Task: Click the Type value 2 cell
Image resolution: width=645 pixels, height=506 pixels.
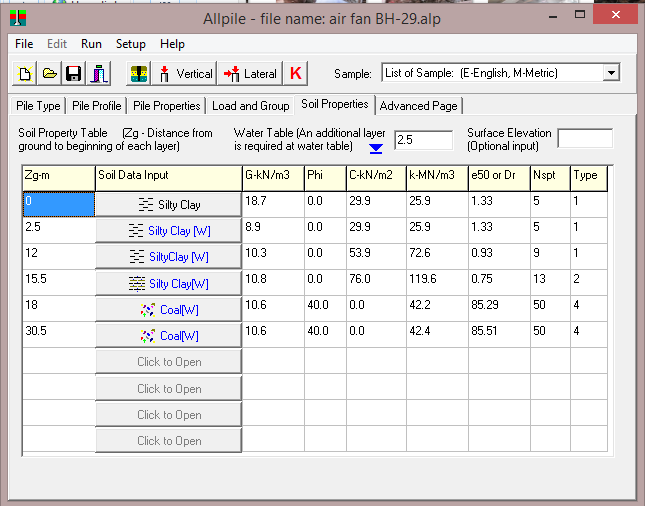Action: click(x=589, y=283)
